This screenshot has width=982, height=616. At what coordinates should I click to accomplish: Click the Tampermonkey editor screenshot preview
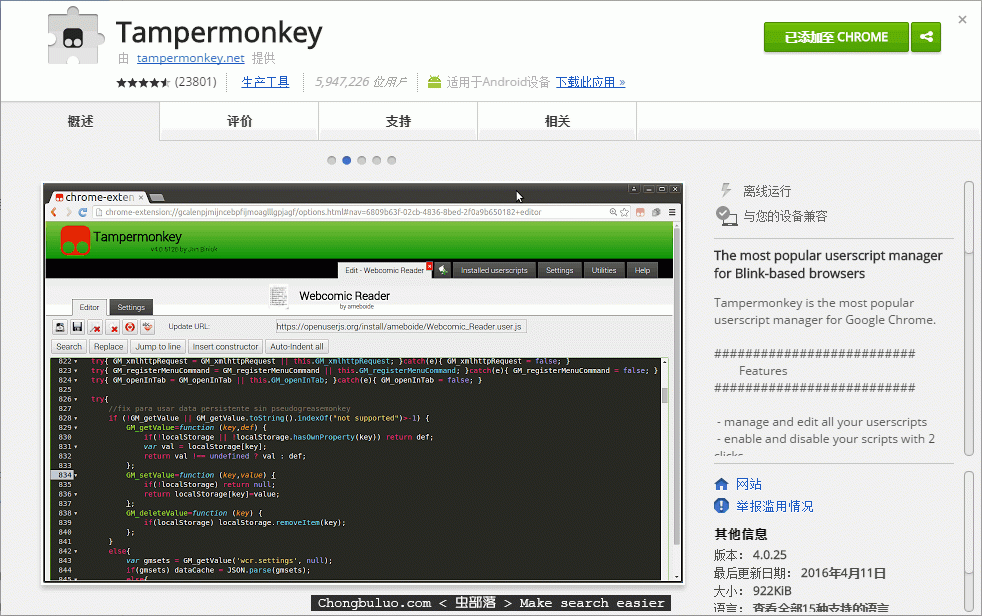pyautogui.click(x=363, y=381)
